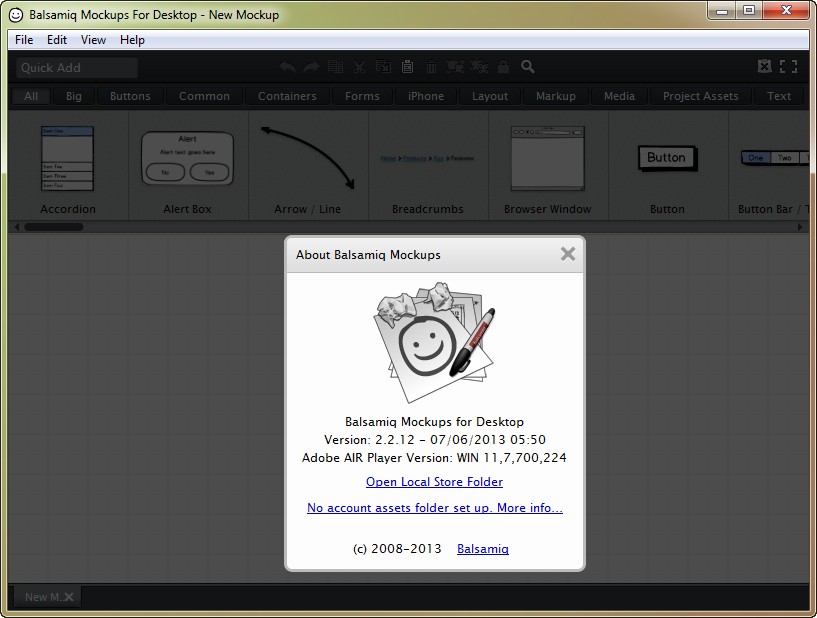Switch to the Common category tab

pyautogui.click(x=204, y=96)
